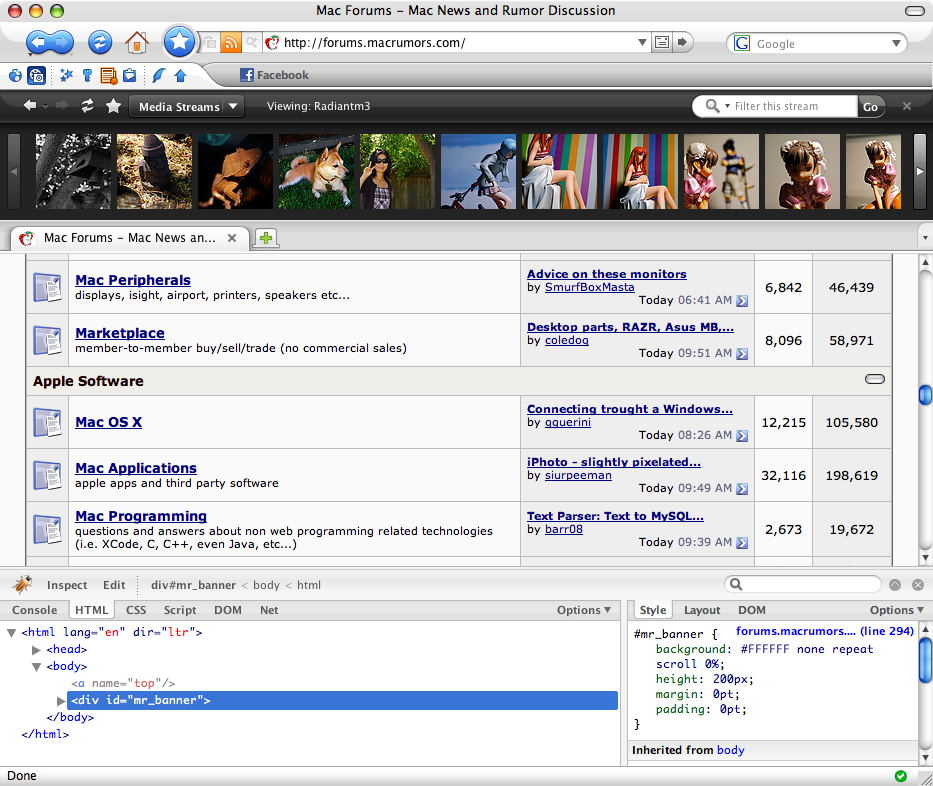Open Accounts and Services key icon
The width and height of the screenshot is (933, 786).
point(87,75)
